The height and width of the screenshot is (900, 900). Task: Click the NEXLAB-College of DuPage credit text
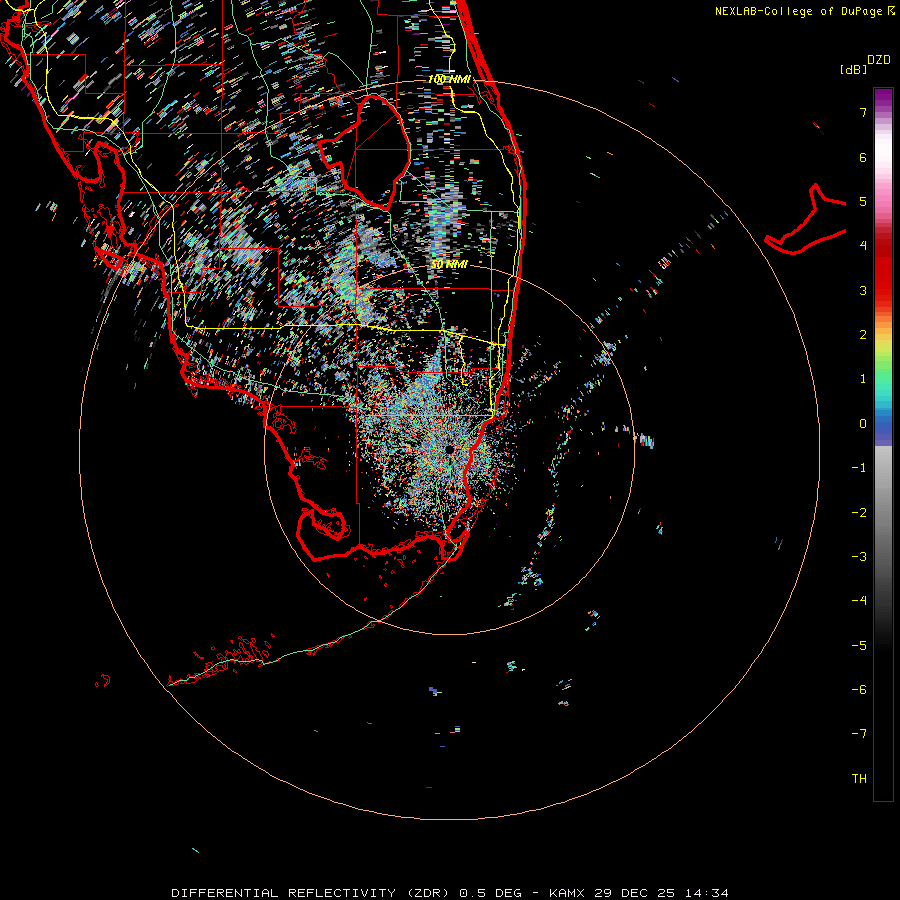click(x=797, y=11)
